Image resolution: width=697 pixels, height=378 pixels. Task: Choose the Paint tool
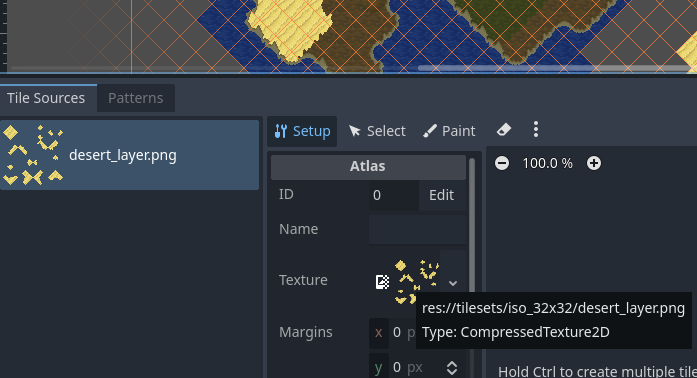(x=449, y=131)
